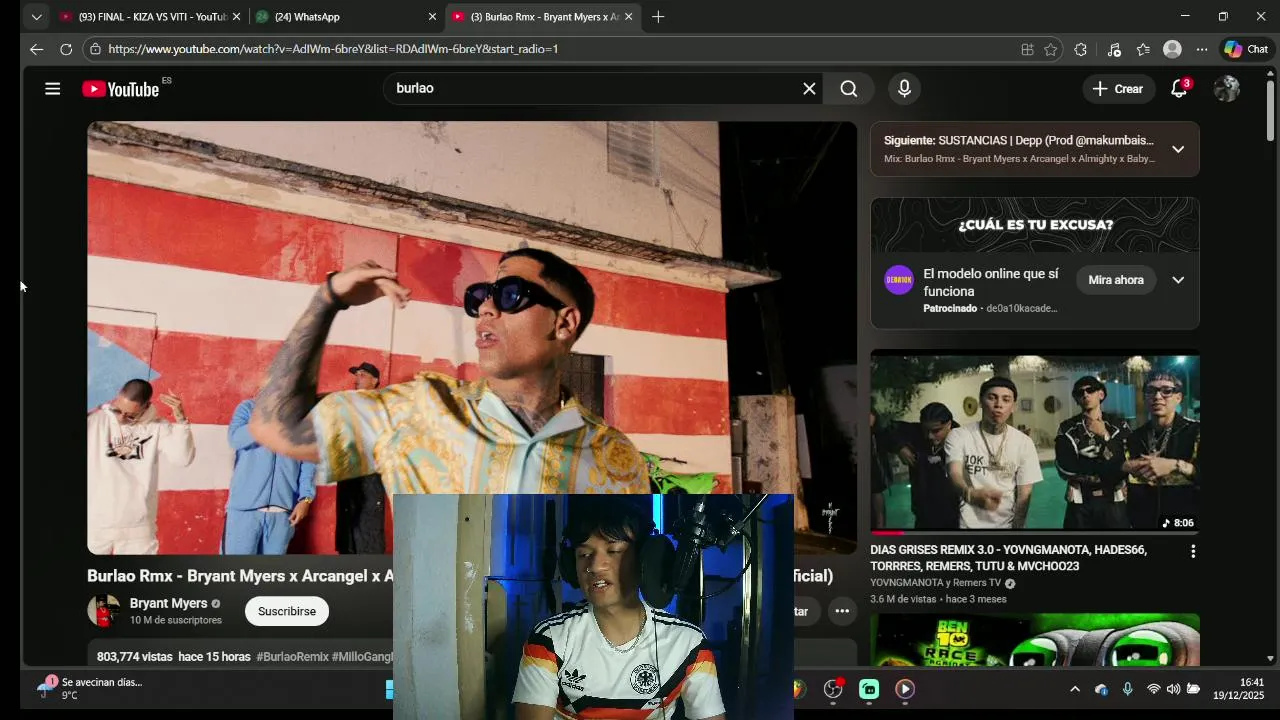The height and width of the screenshot is (720, 1280).
Task: Close the Burlao Rmx tab
Action: point(628,17)
